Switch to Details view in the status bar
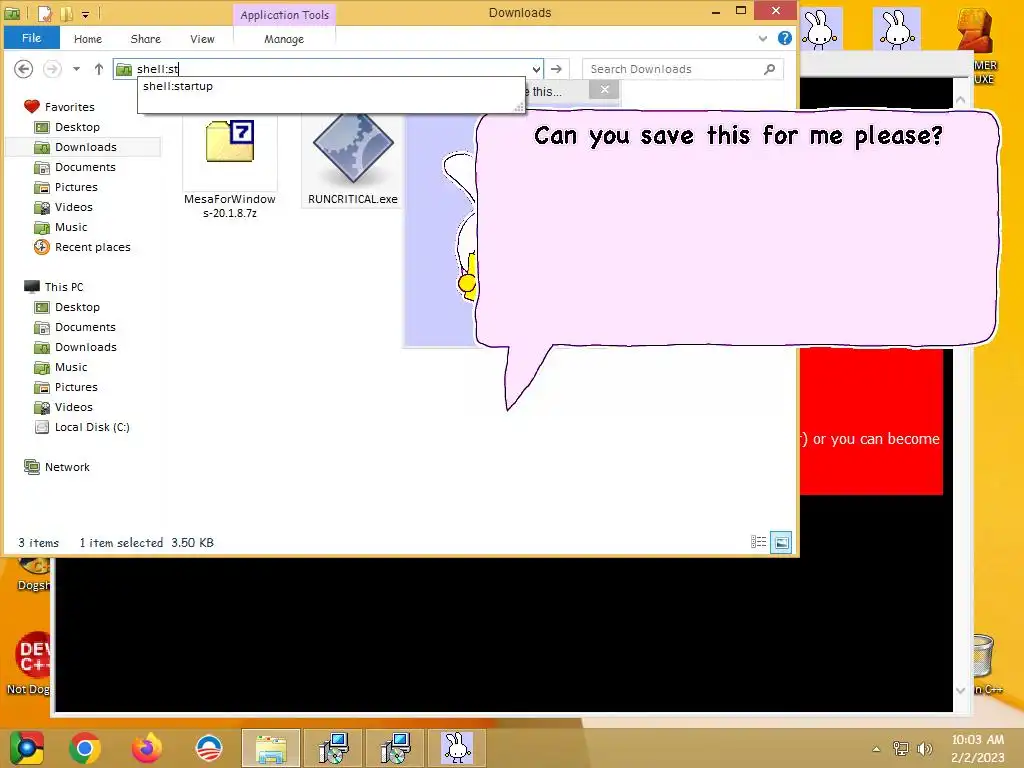This screenshot has width=1024, height=768. [758, 542]
